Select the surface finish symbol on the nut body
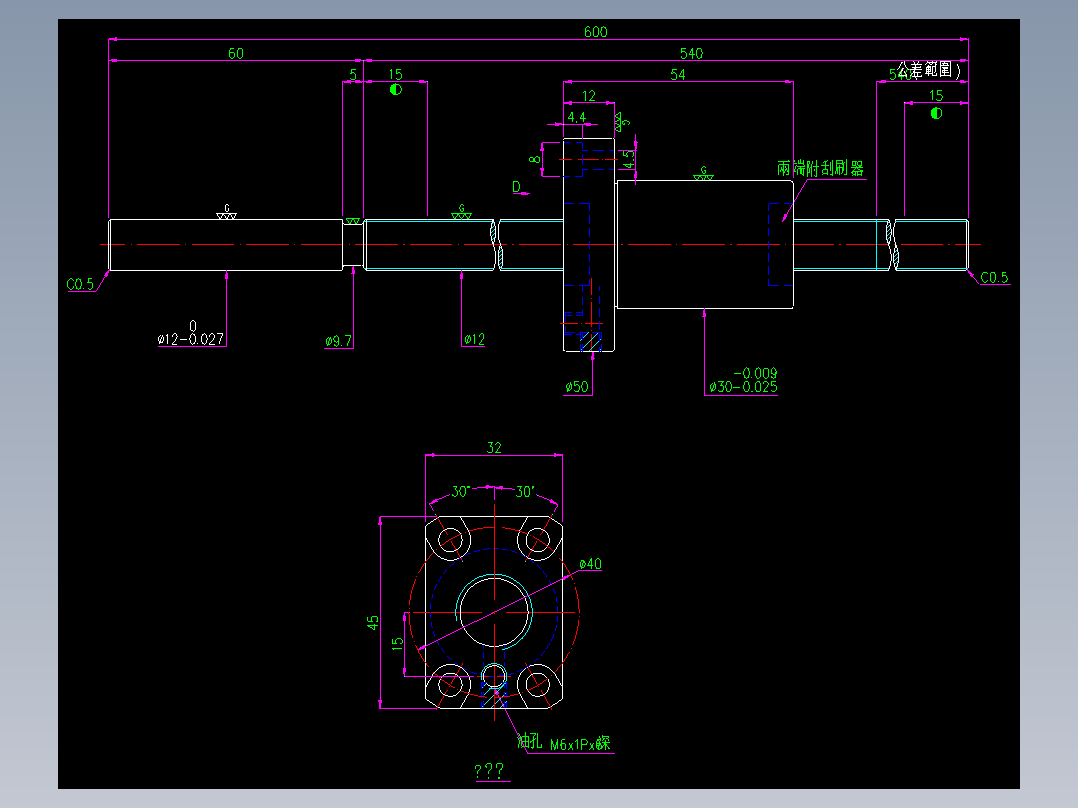This screenshot has height=808, width=1078. 703,173
